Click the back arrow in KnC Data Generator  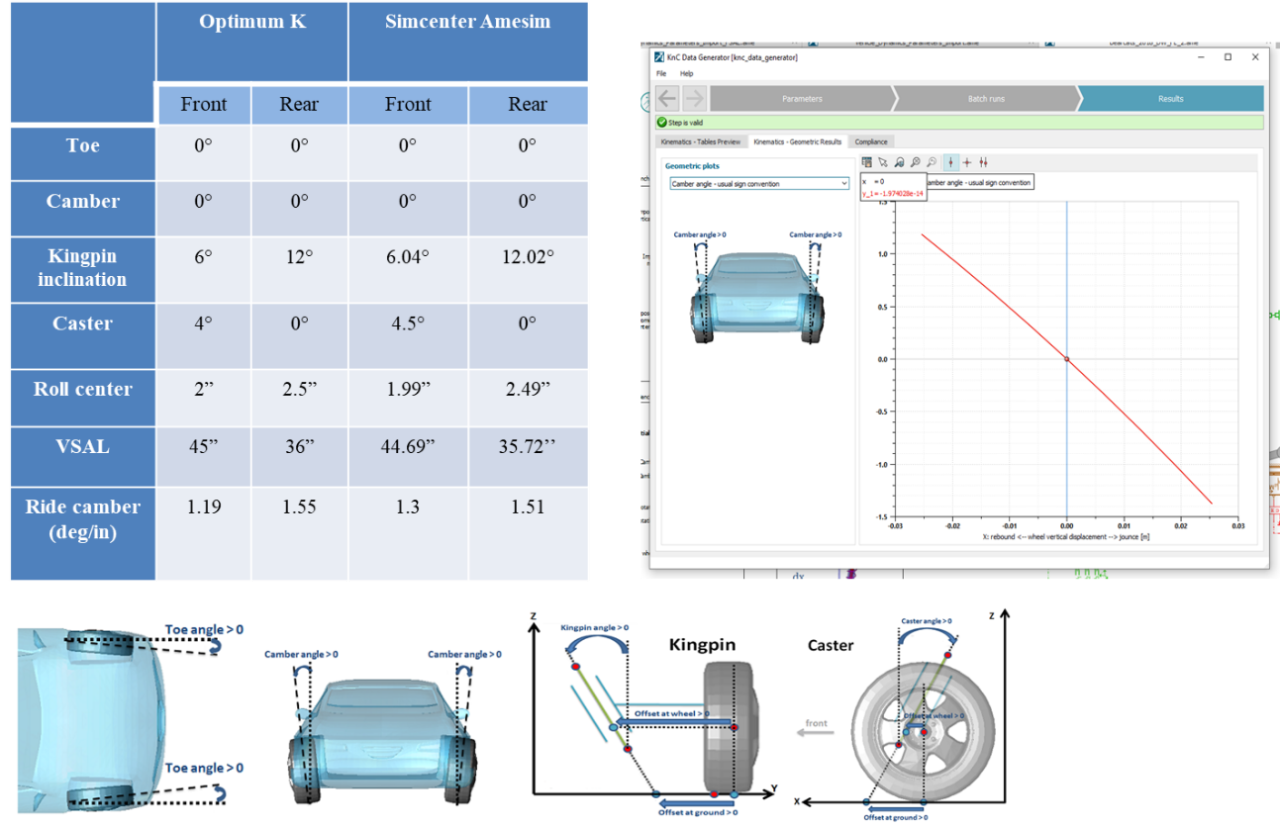(667, 98)
